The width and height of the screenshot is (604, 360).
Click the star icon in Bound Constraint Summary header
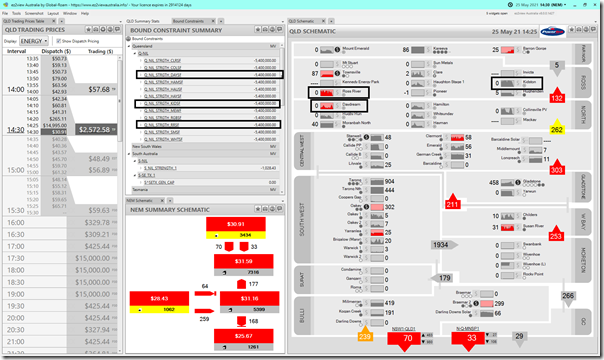tap(258, 30)
